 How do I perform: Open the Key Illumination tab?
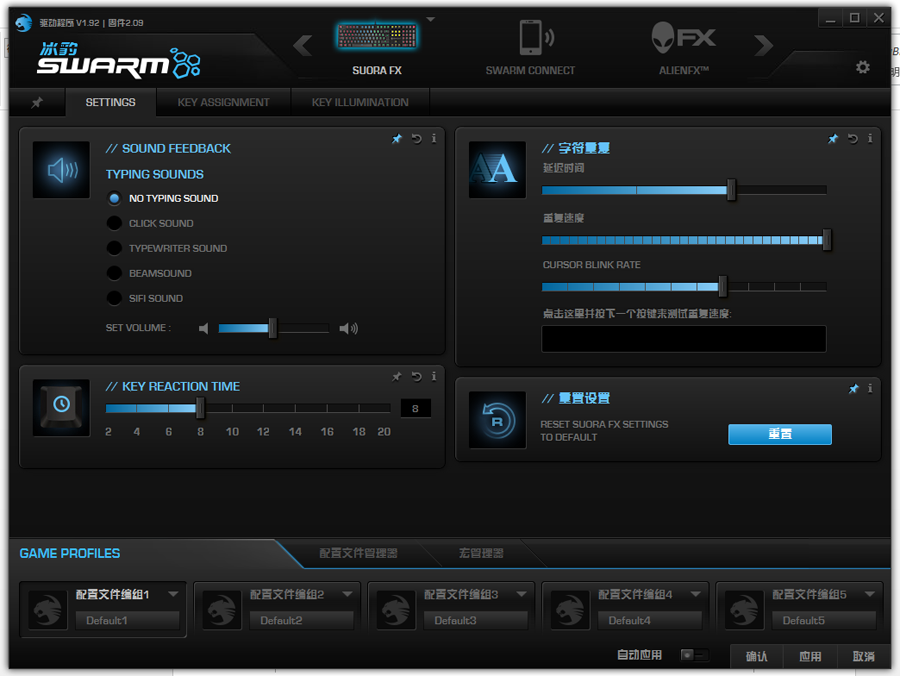[x=360, y=102]
